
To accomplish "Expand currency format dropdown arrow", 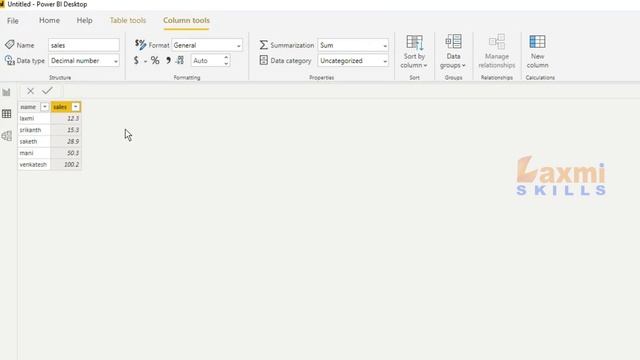I will [x=145, y=62].
